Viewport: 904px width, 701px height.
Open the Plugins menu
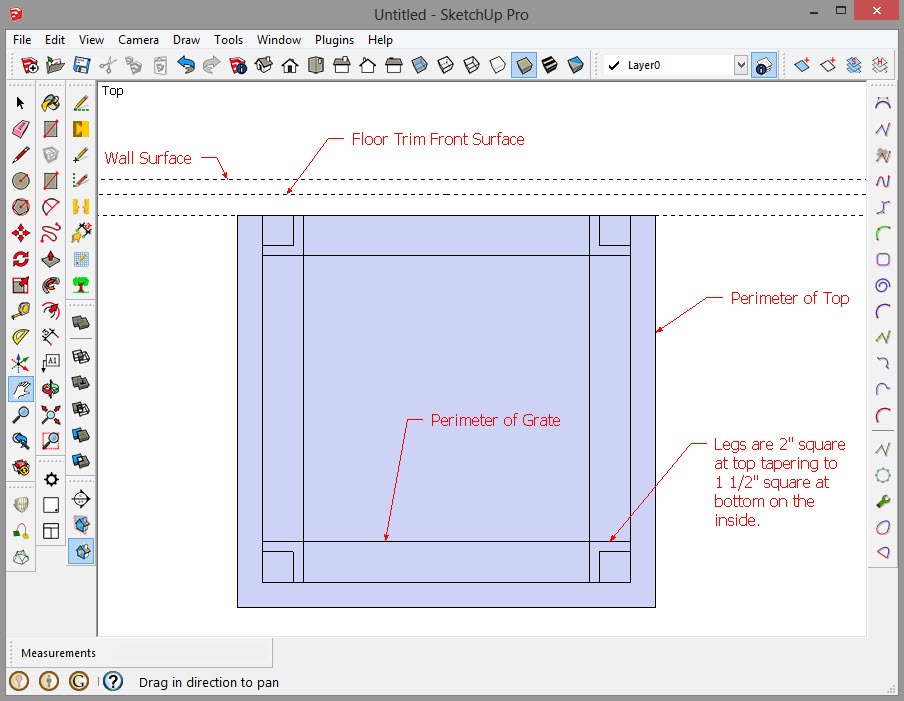pyautogui.click(x=334, y=40)
